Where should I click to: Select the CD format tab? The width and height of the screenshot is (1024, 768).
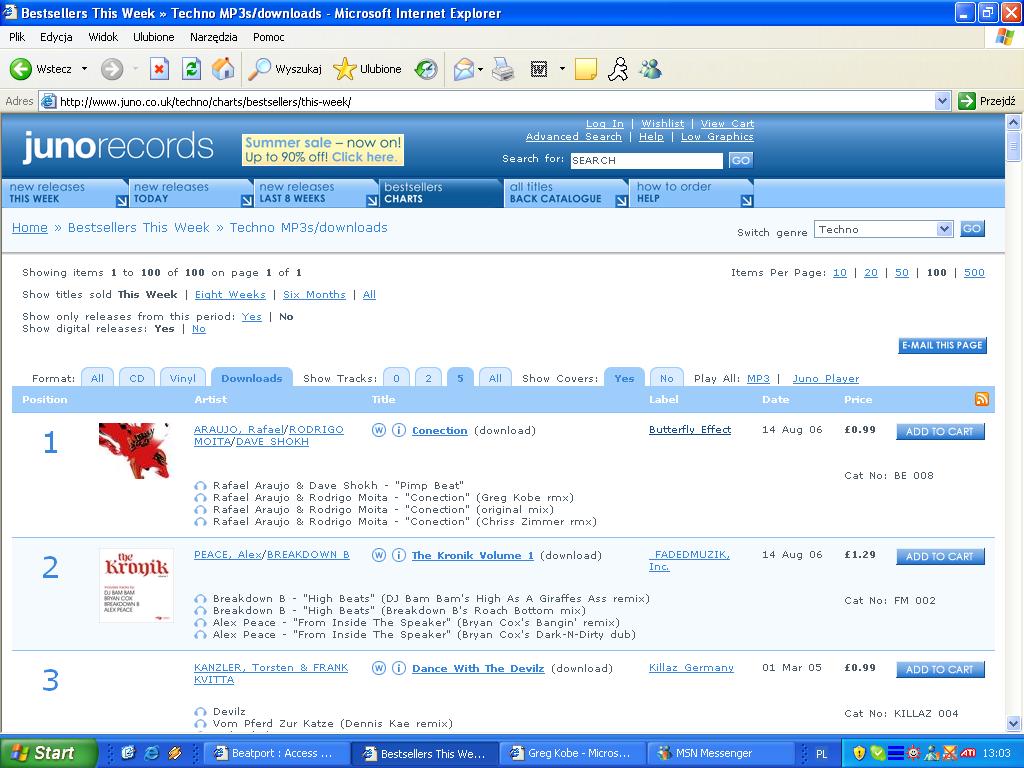tap(136, 378)
